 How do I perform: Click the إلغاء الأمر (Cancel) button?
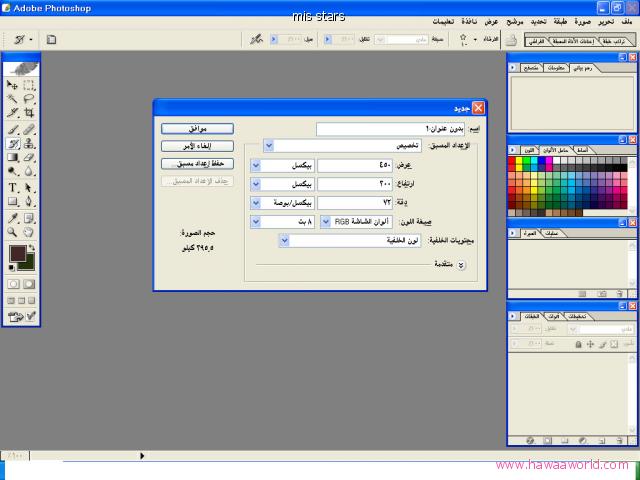coord(196,146)
